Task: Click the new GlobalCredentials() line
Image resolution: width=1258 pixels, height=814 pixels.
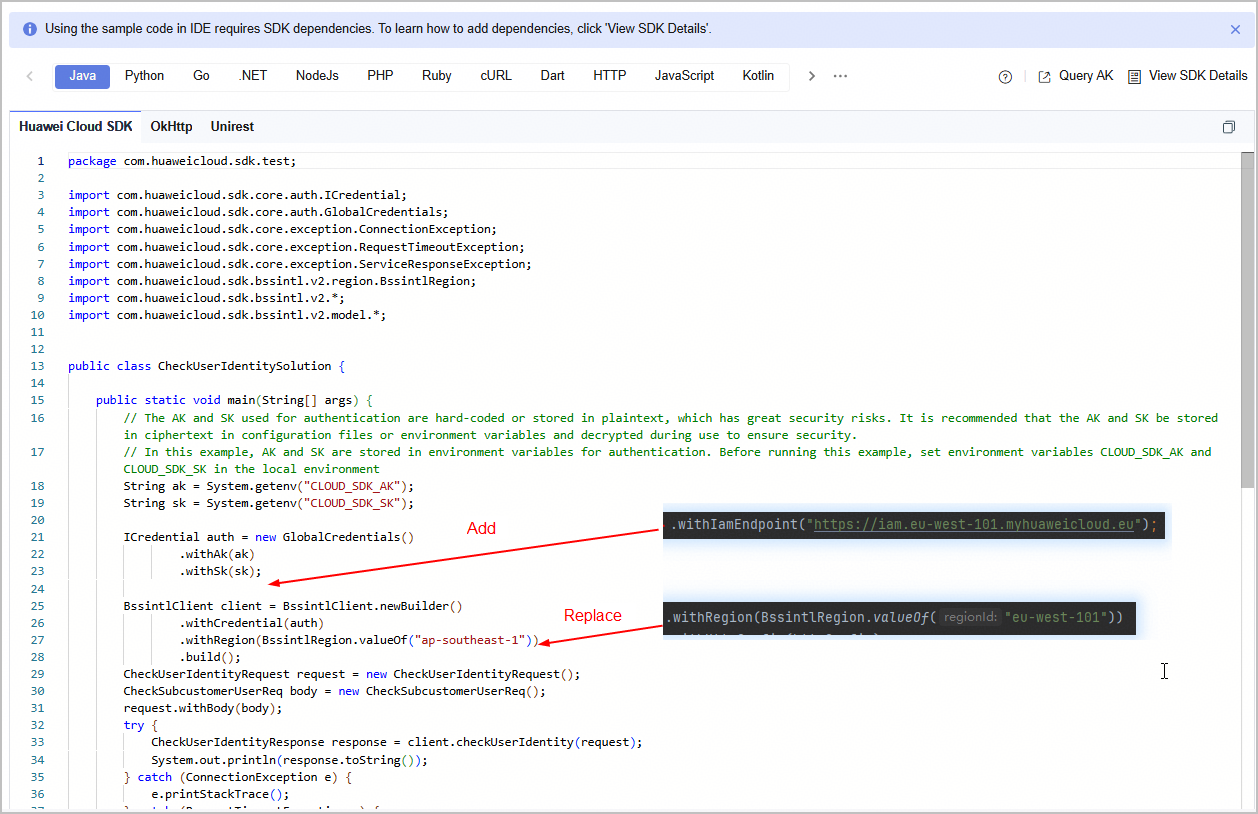Action: pyautogui.click(x=269, y=537)
